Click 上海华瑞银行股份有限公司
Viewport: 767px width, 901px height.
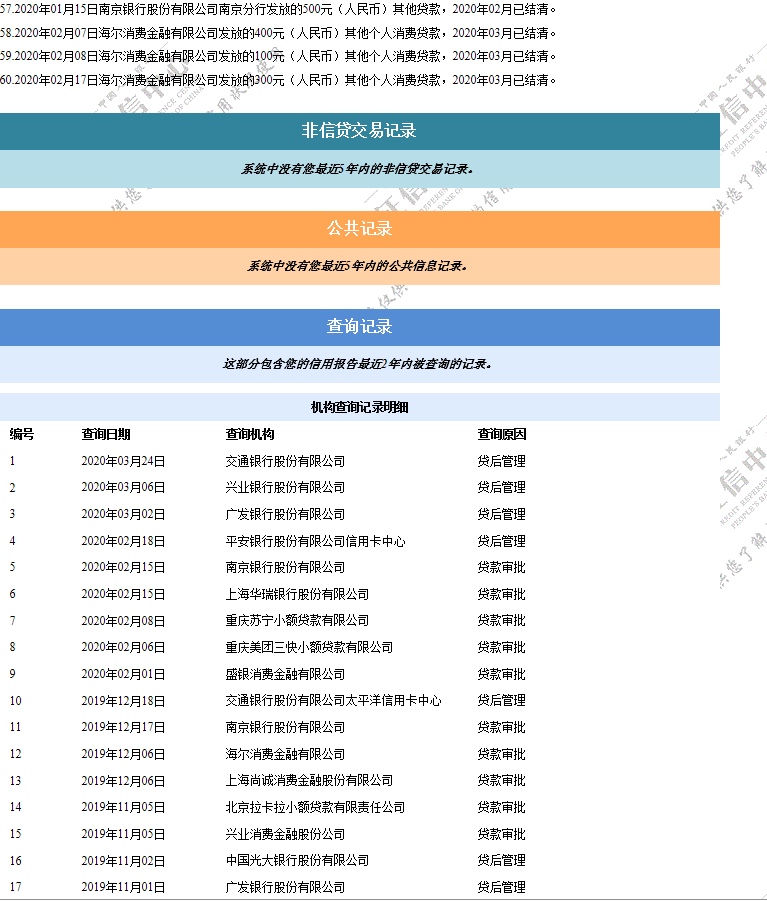(297, 594)
